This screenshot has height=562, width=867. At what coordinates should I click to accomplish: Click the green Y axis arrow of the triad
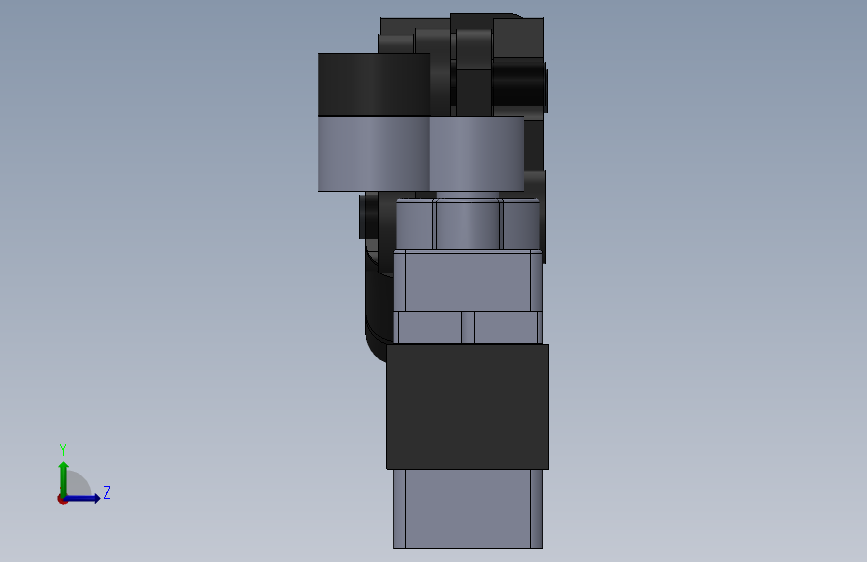click(x=64, y=478)
